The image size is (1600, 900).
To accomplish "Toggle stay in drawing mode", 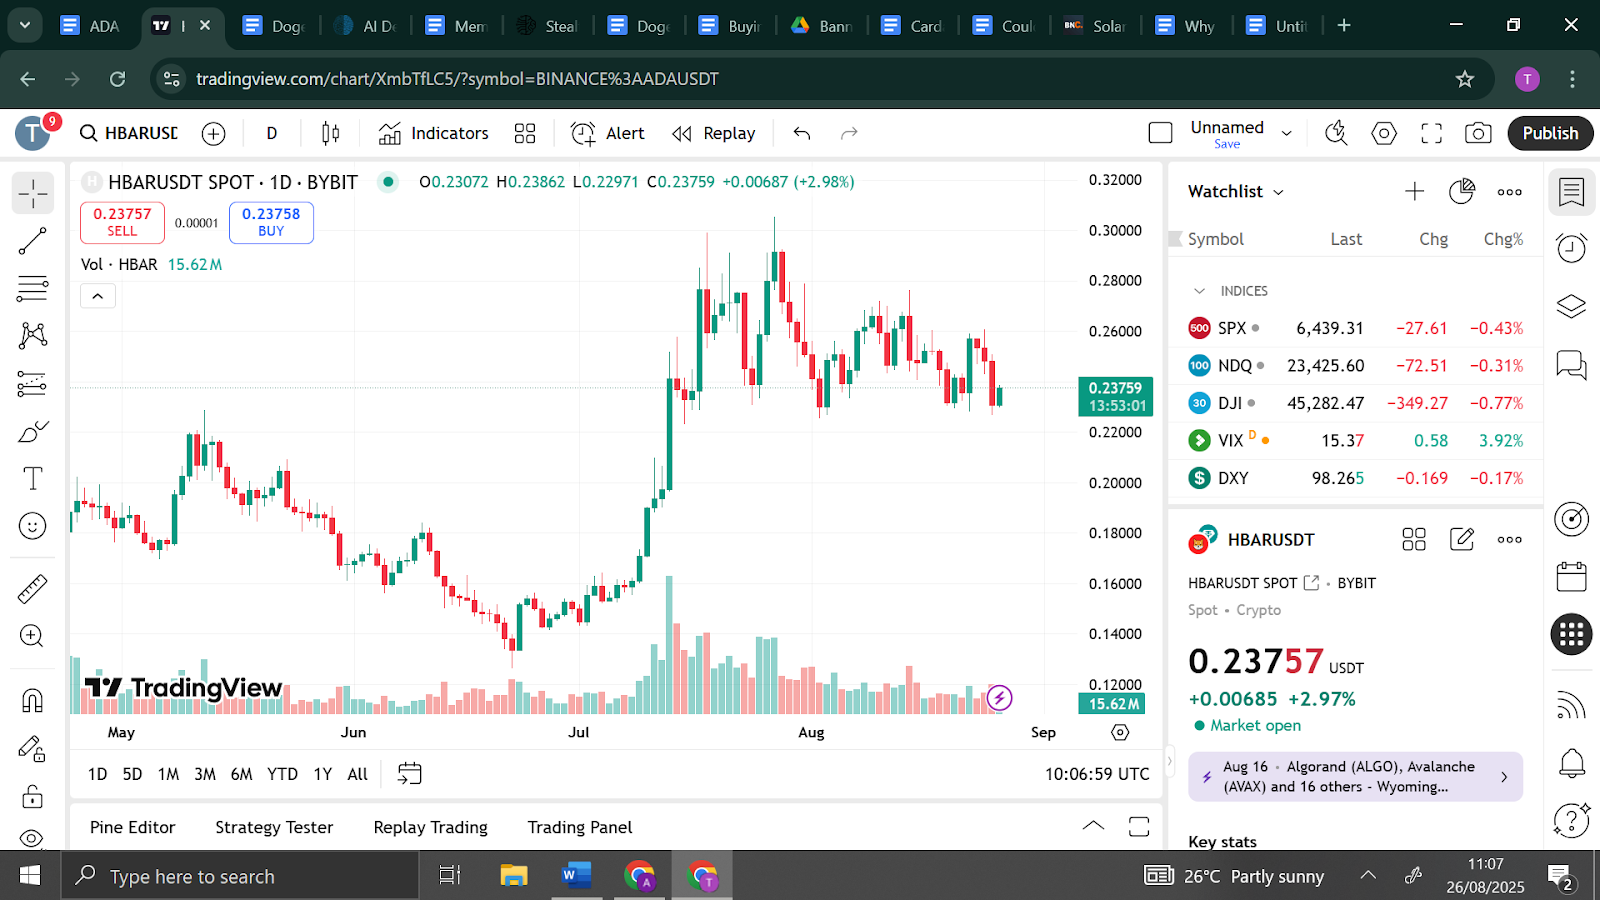I will (33, 749).
